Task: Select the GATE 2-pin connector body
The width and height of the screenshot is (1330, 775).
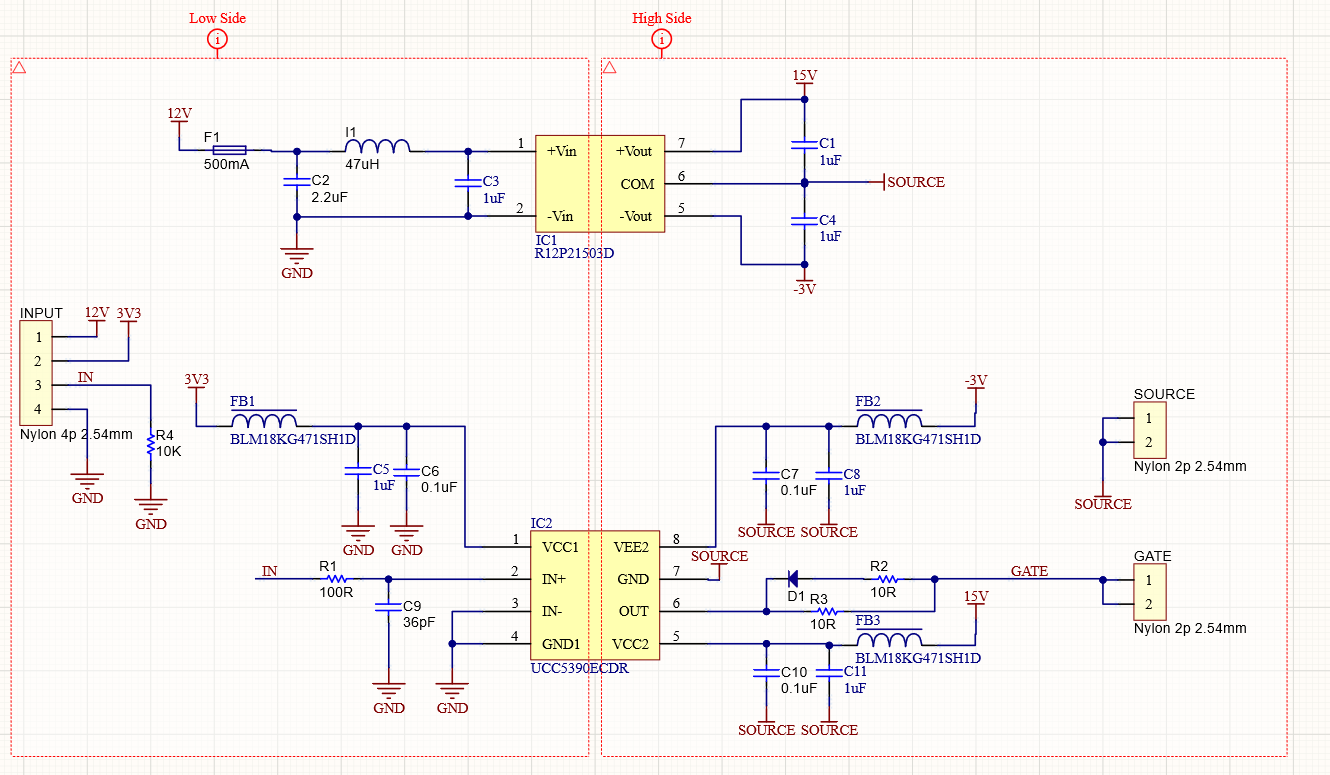Action: click(1150, 592)
